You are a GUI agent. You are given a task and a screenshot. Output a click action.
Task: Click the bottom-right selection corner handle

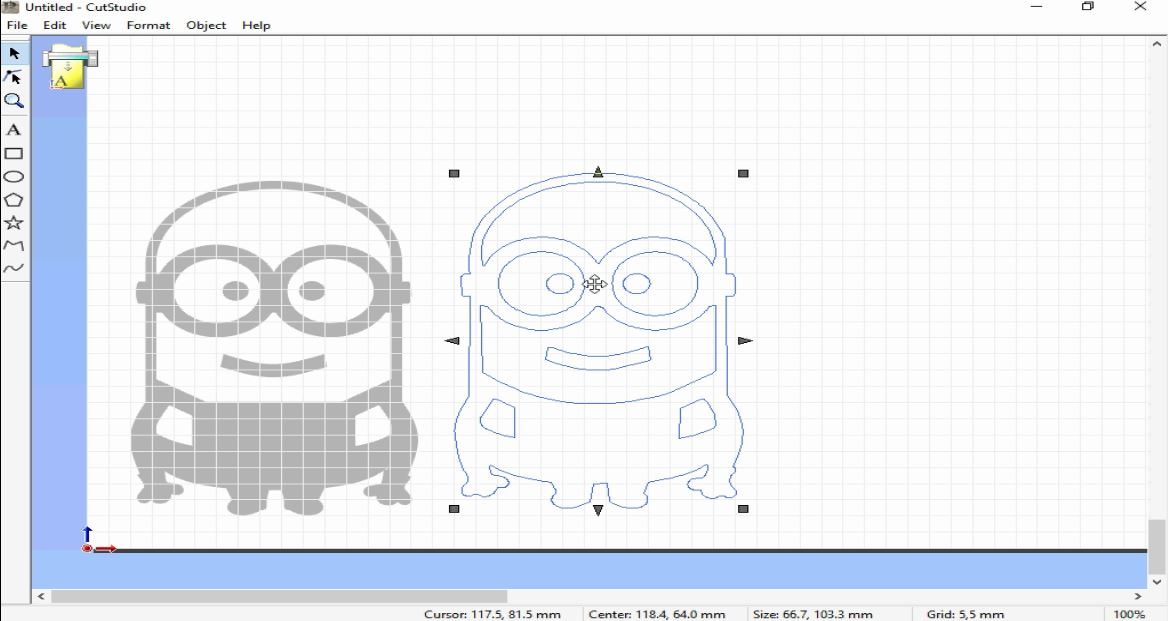743,509
